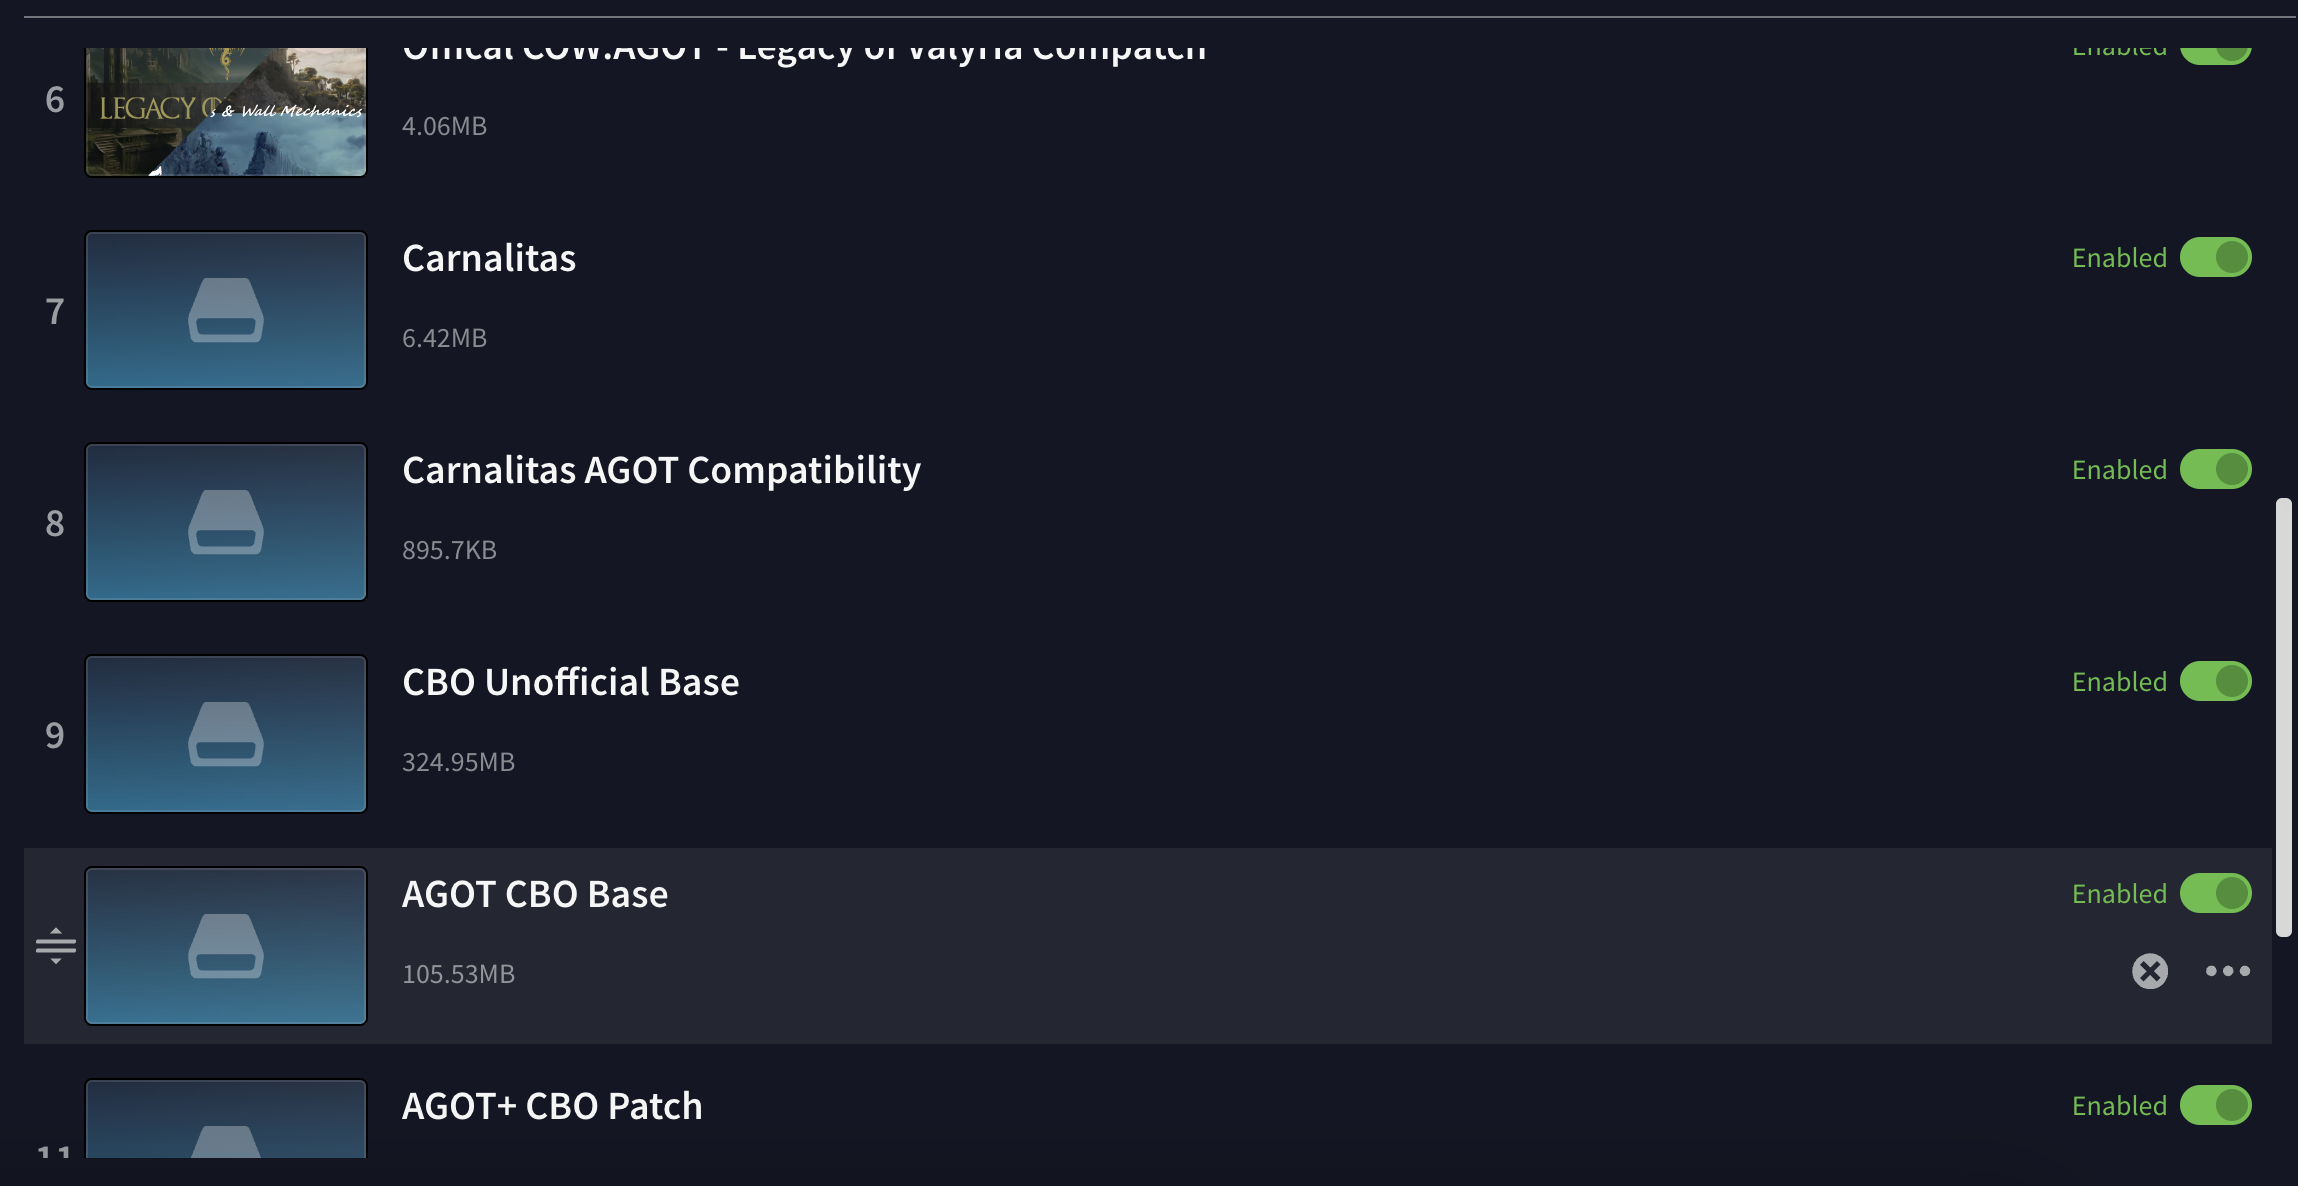Image resolution: width=2298 pixels, height=1186 pixels.
Task: Disable CBO Unofficial Base toggle
Action: pos(2215,681)
